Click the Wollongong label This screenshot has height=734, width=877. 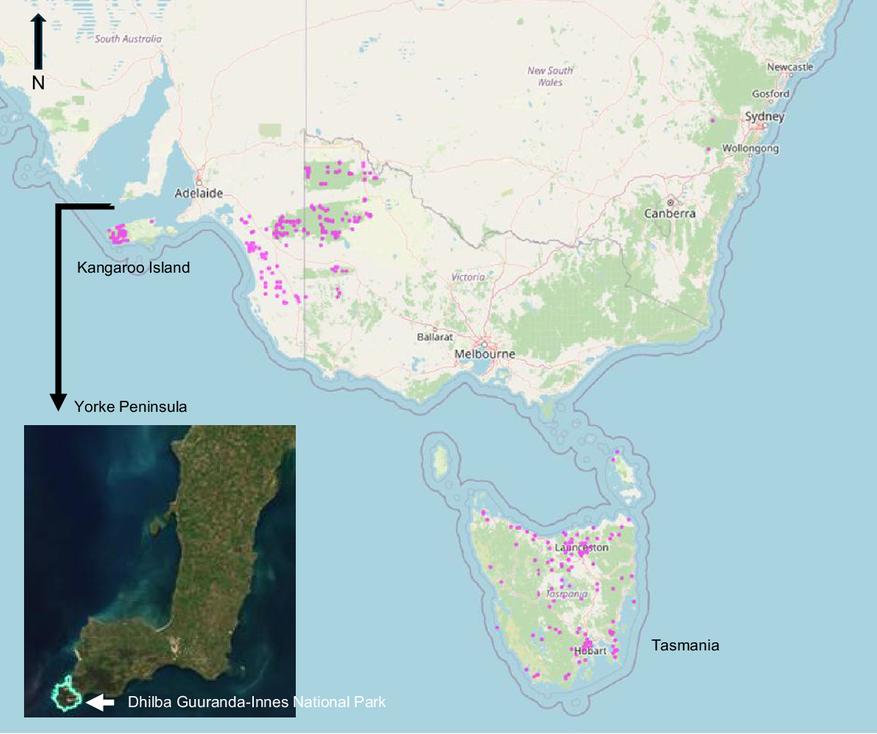751,148
